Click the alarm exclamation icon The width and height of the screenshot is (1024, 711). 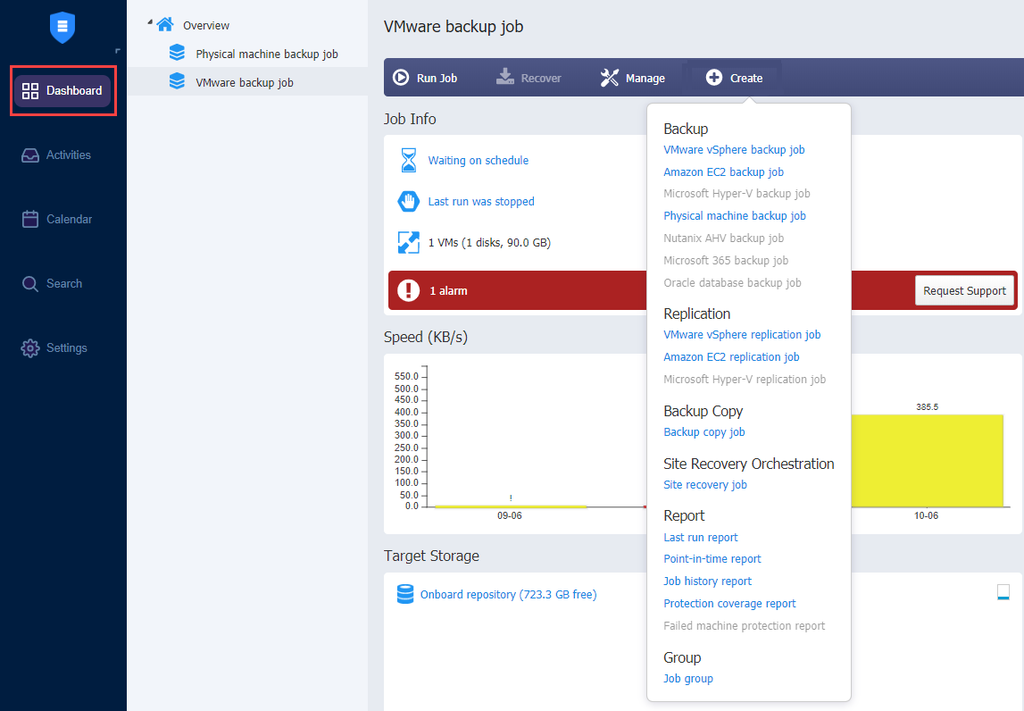click(408, 291)
